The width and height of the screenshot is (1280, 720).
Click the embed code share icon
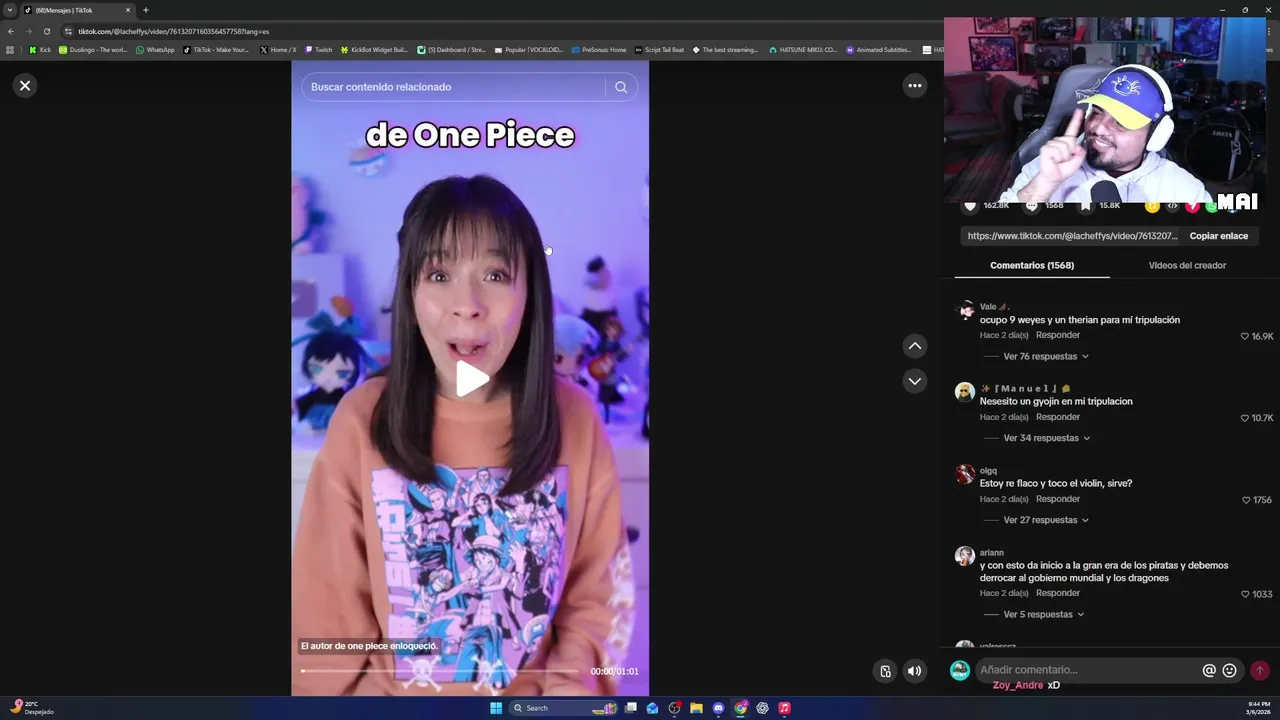tap(1172, 206)
